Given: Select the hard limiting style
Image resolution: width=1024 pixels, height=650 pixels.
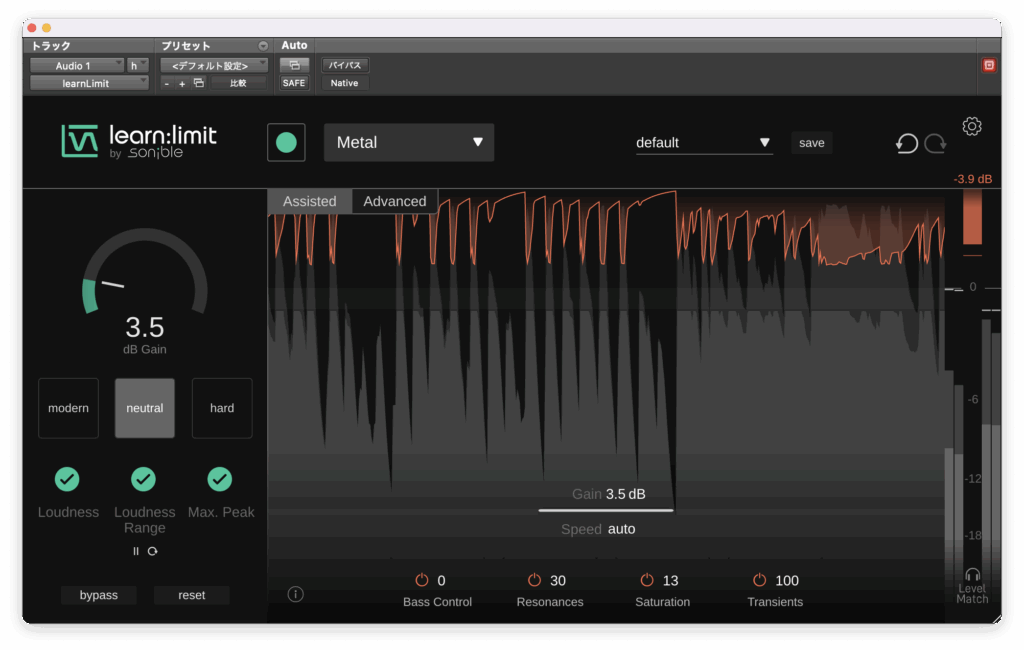Looking at the screenshot, I should tap(222, 408).
